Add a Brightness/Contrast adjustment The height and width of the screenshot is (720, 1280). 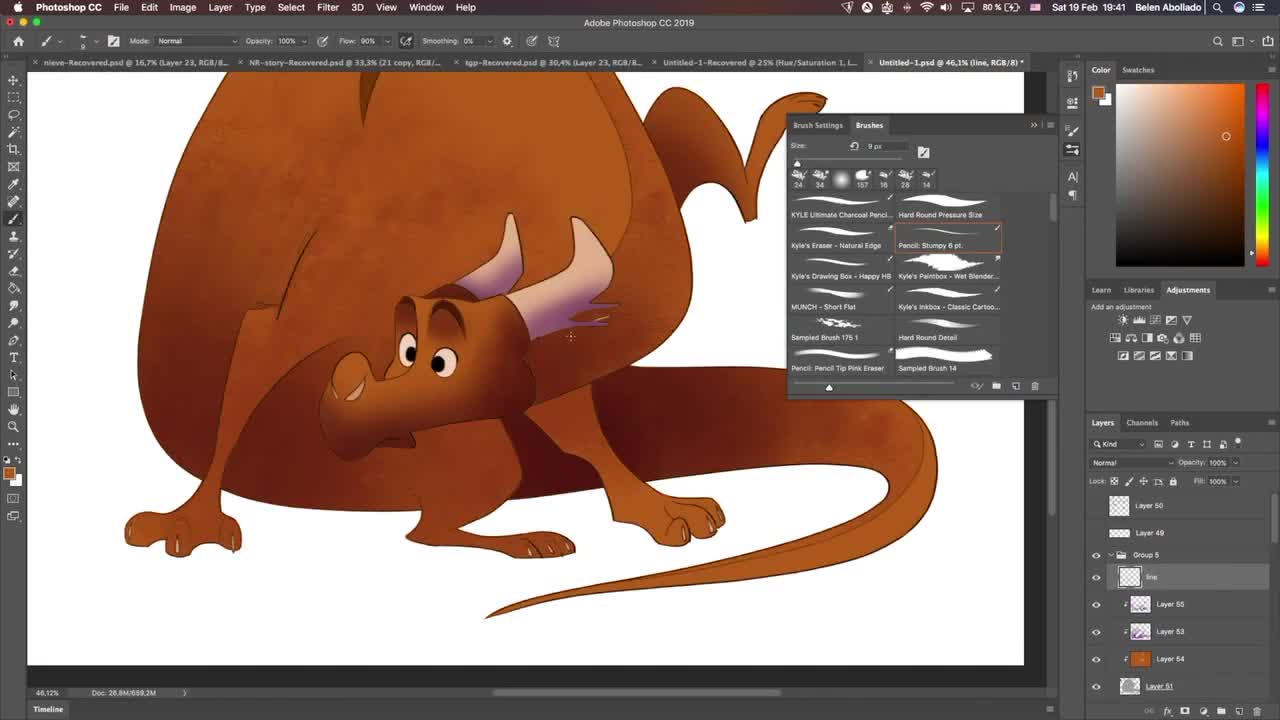coord(1123,320)
